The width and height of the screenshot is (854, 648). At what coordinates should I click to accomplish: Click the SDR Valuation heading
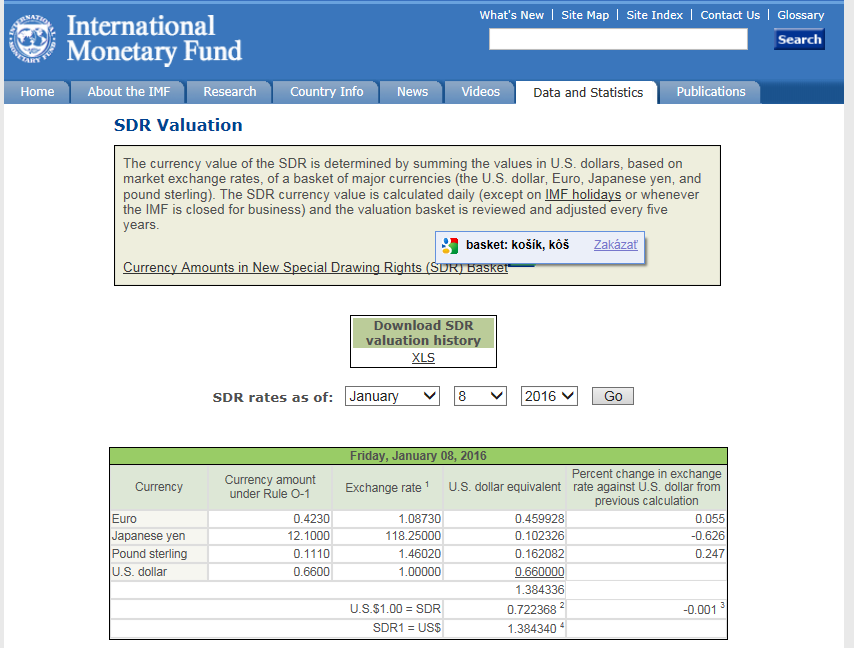pyautogui.click(x=178, y=125)
